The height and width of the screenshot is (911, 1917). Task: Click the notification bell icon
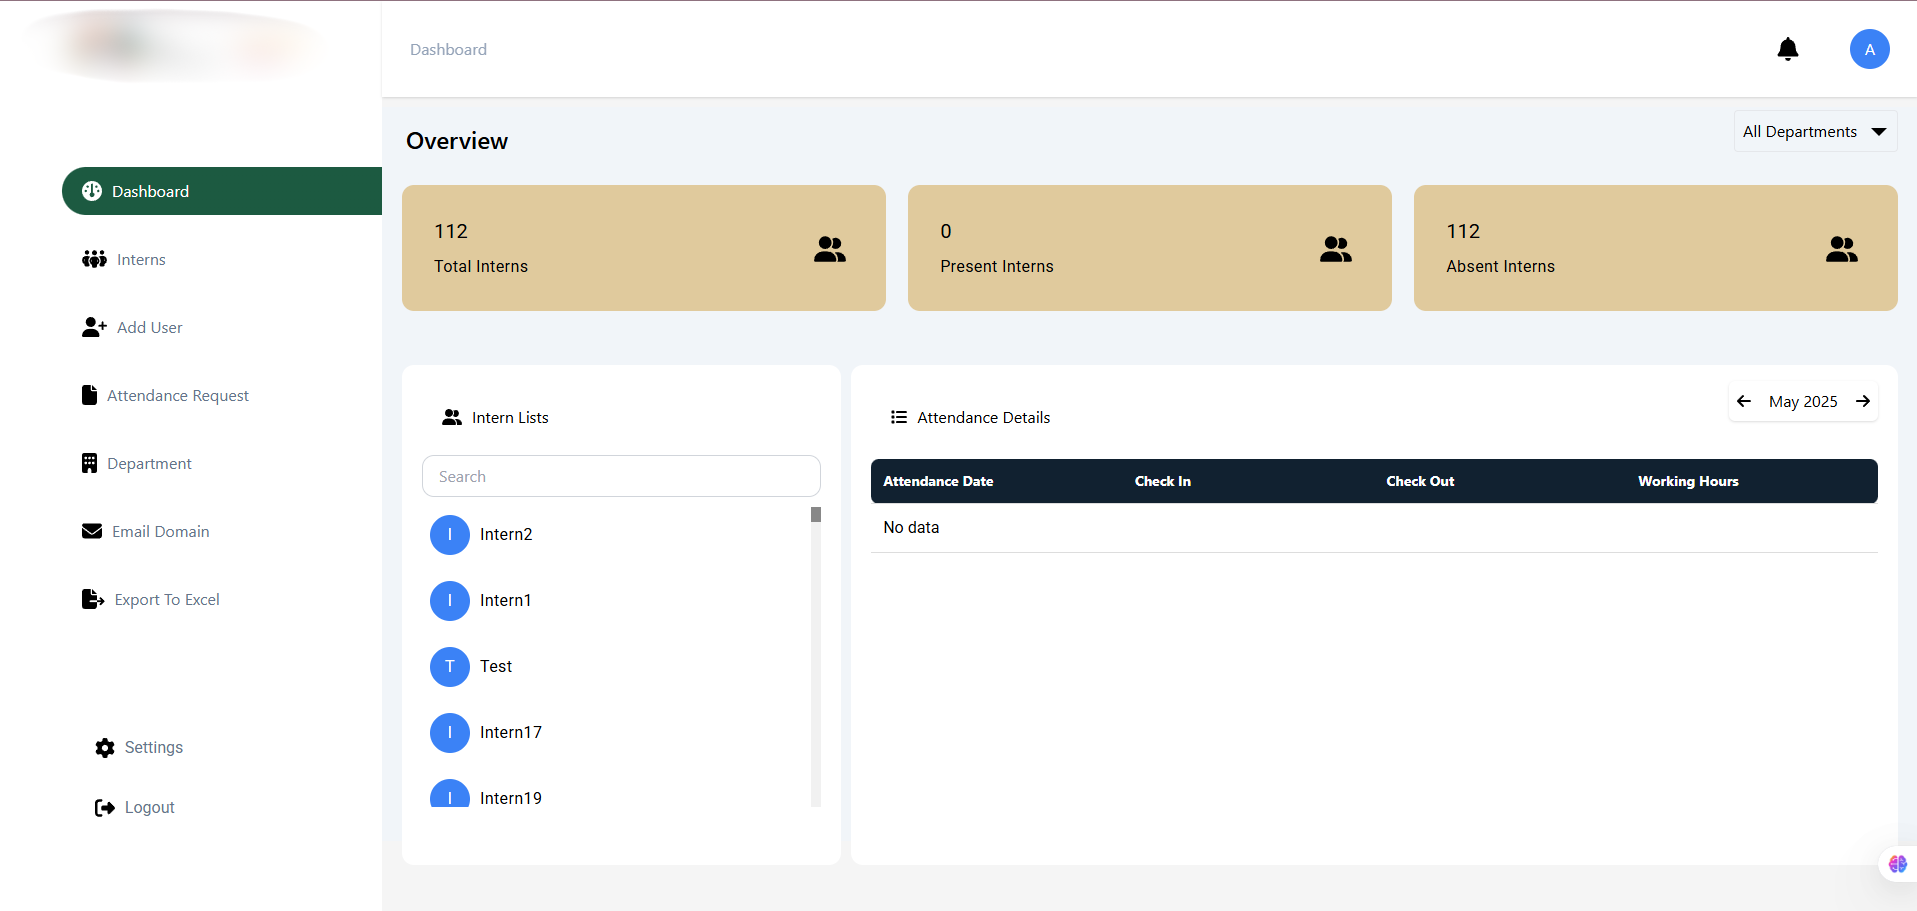(1788, 49)
